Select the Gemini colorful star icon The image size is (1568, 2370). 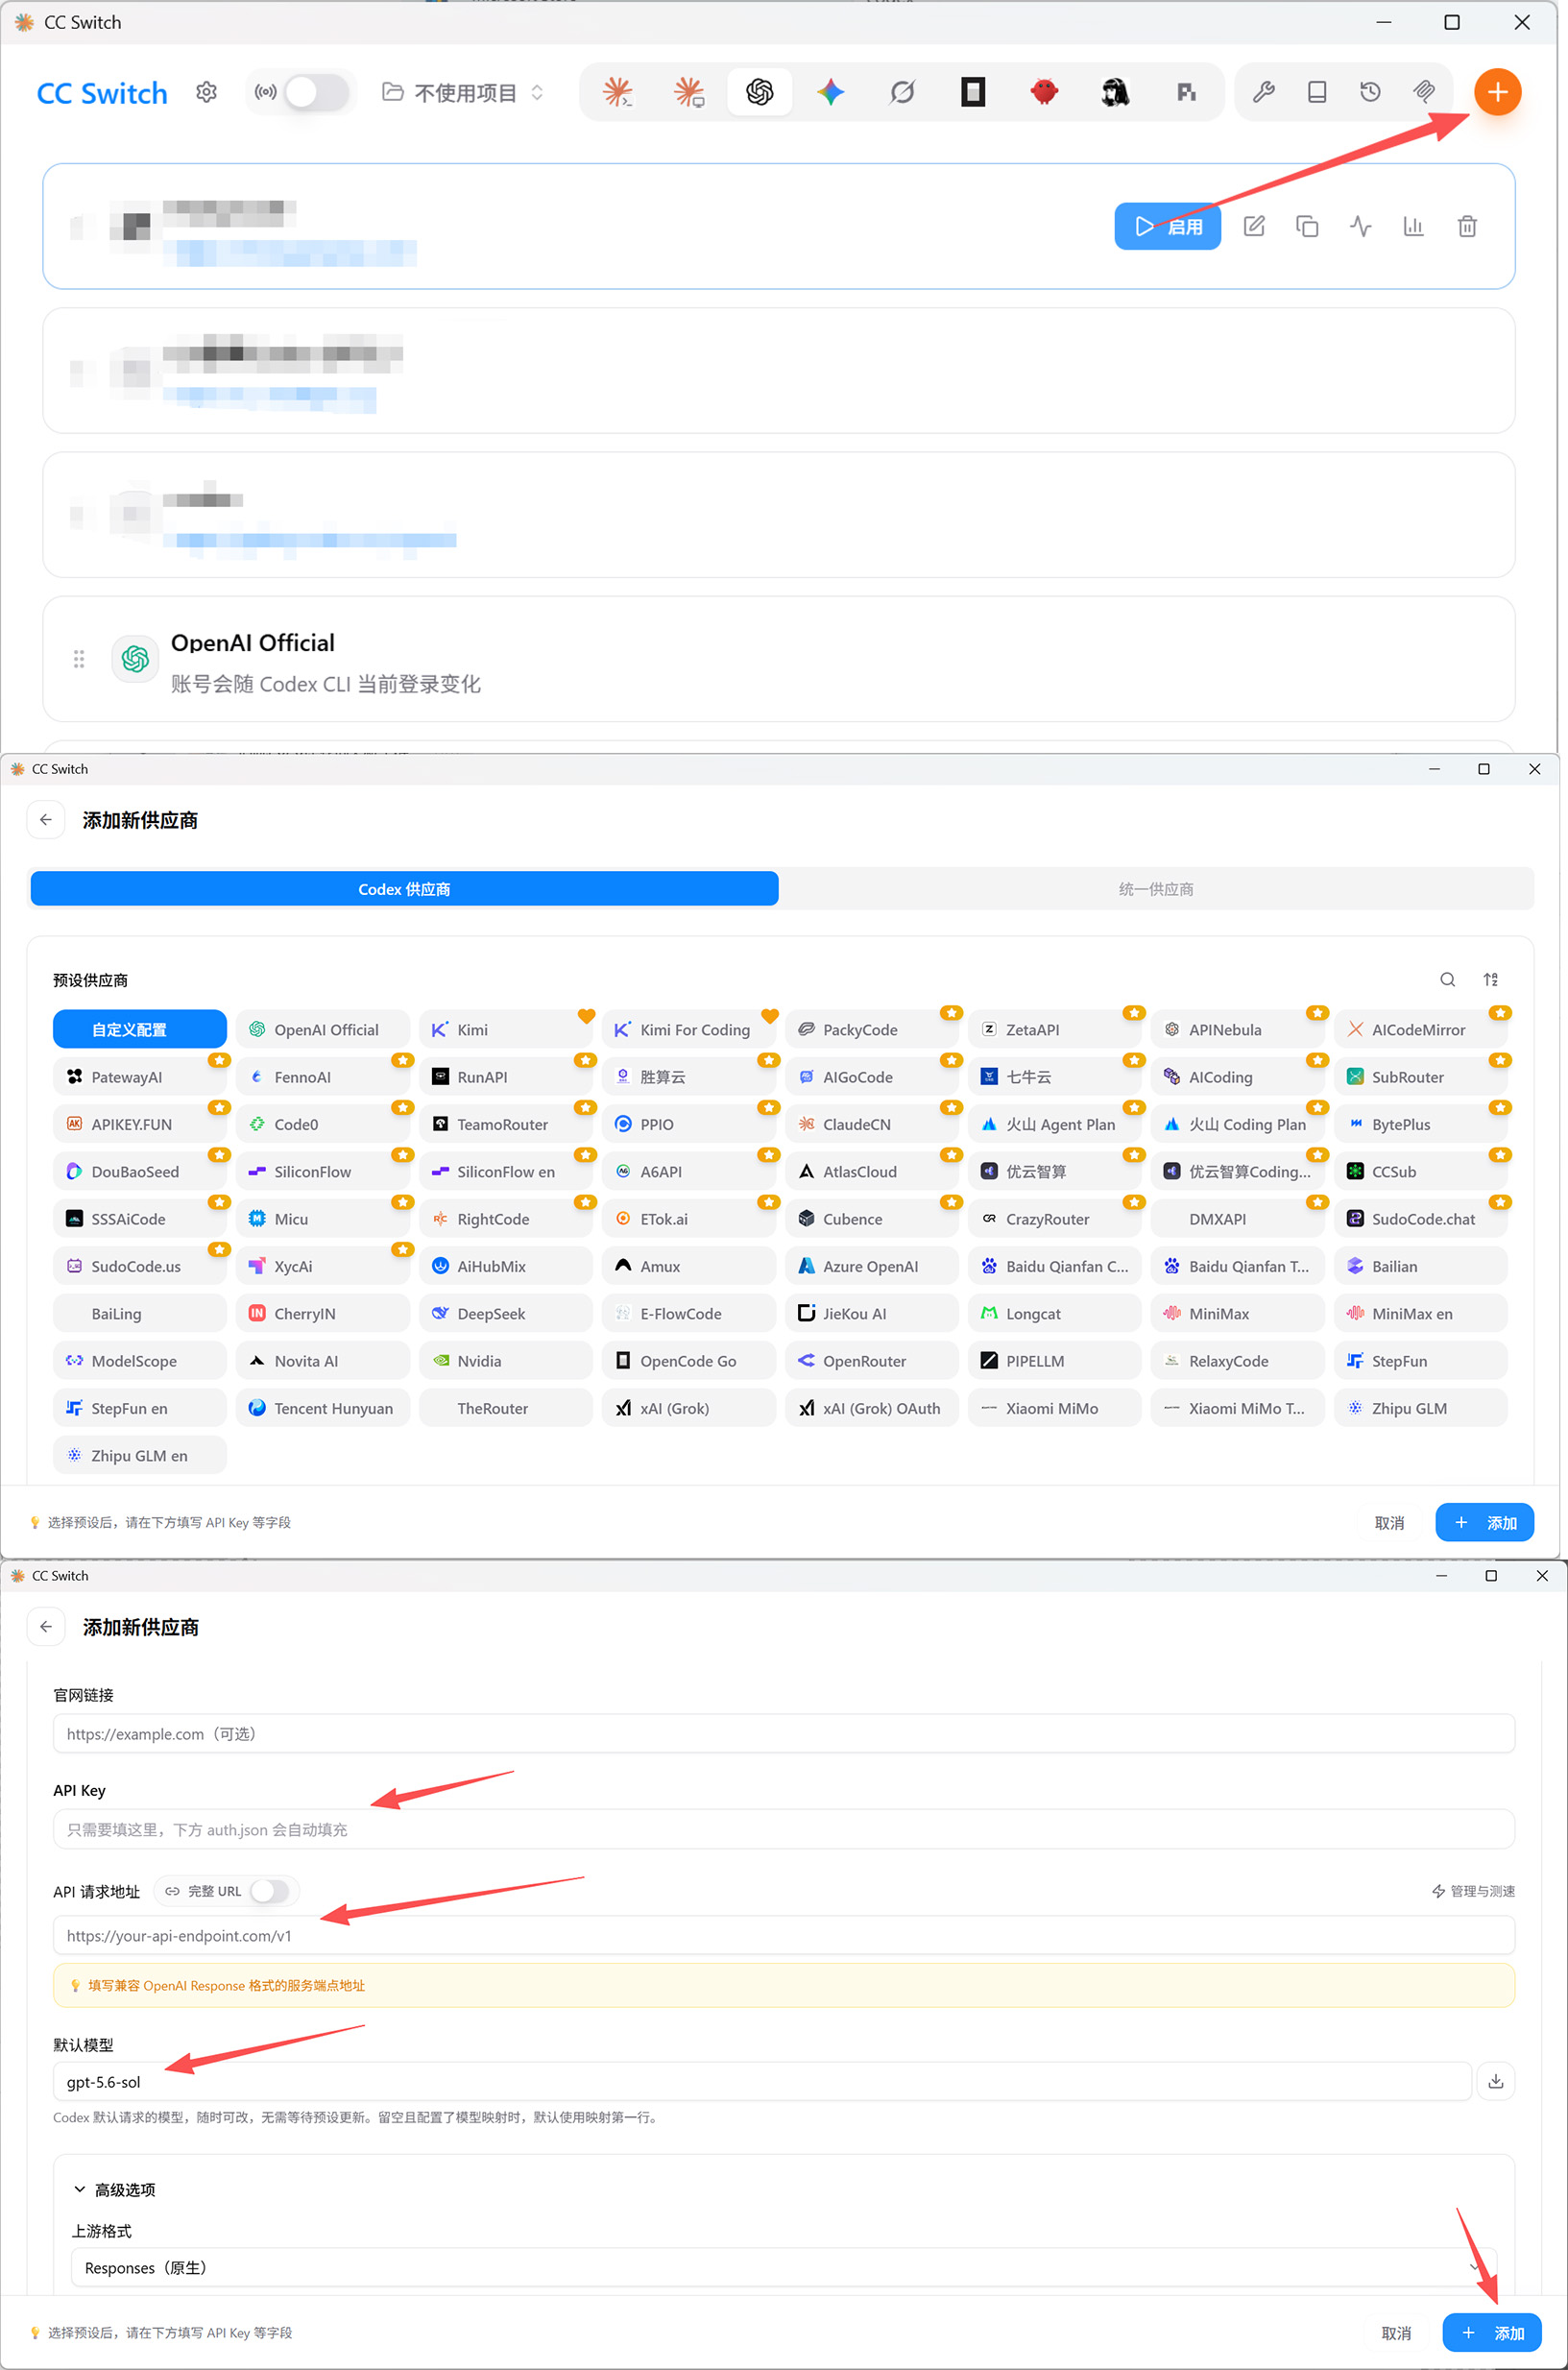pos(831,93)
